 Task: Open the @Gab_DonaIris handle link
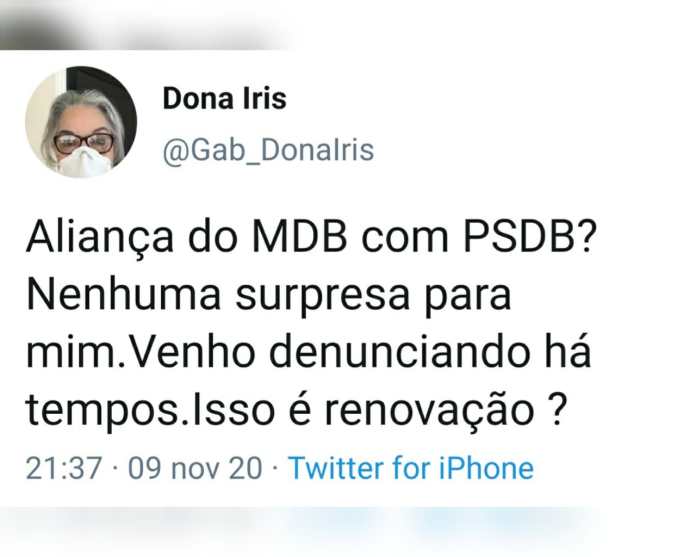pyautogui.click(x=268, y=150)
